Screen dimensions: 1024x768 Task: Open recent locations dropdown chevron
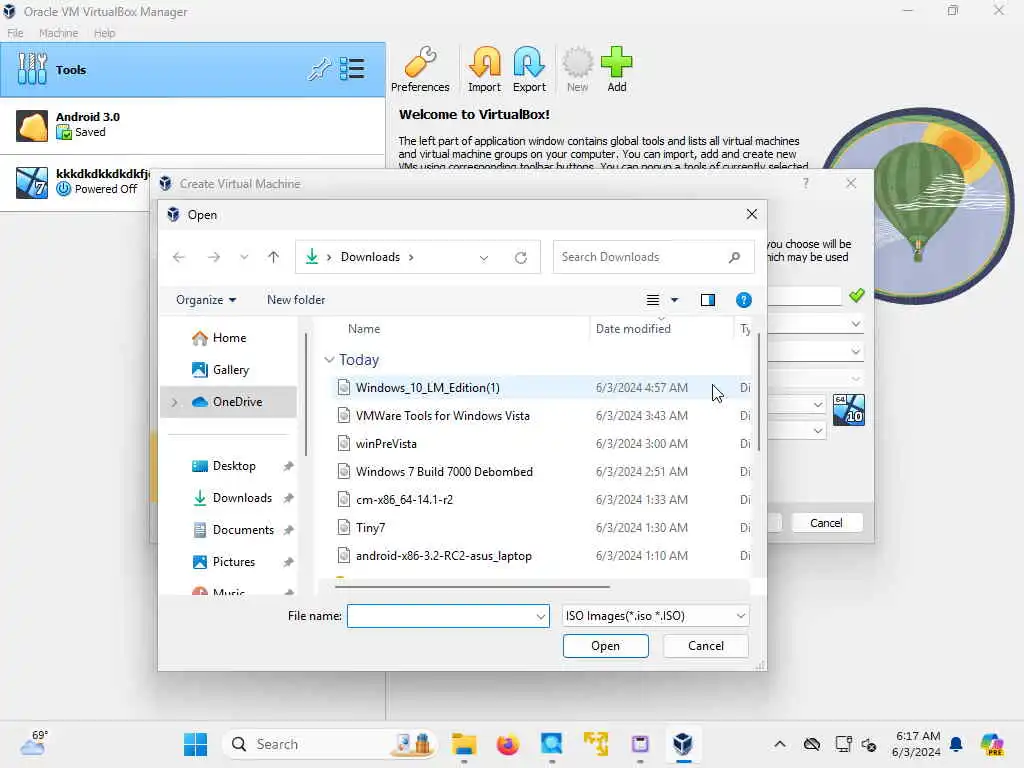pyautogui.click(x=244, y=257)
